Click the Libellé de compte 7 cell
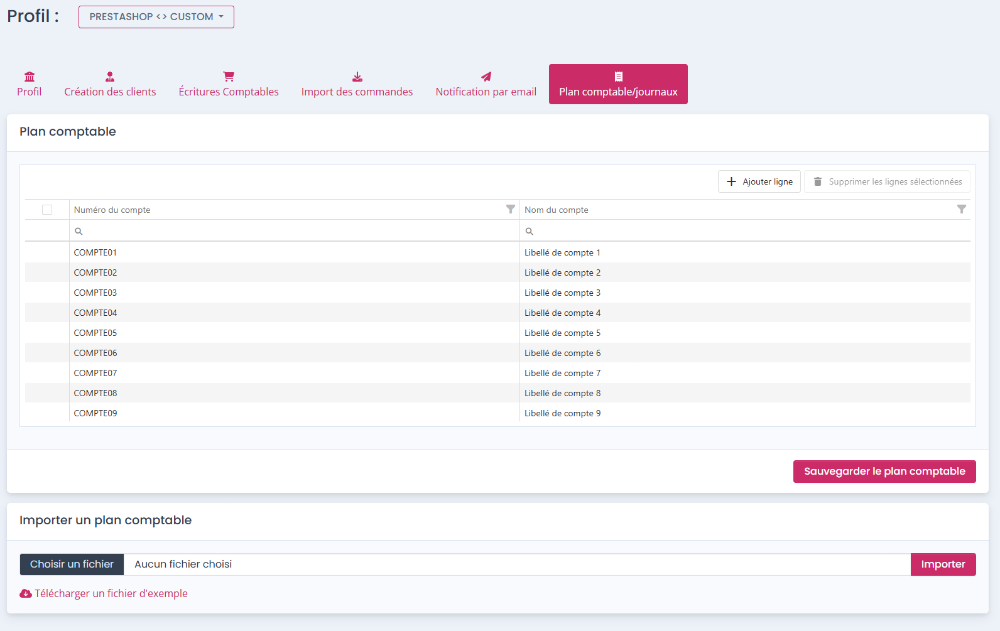This screenshot has height=631, width=1000. pyautogui.click(x=745, y=373)
